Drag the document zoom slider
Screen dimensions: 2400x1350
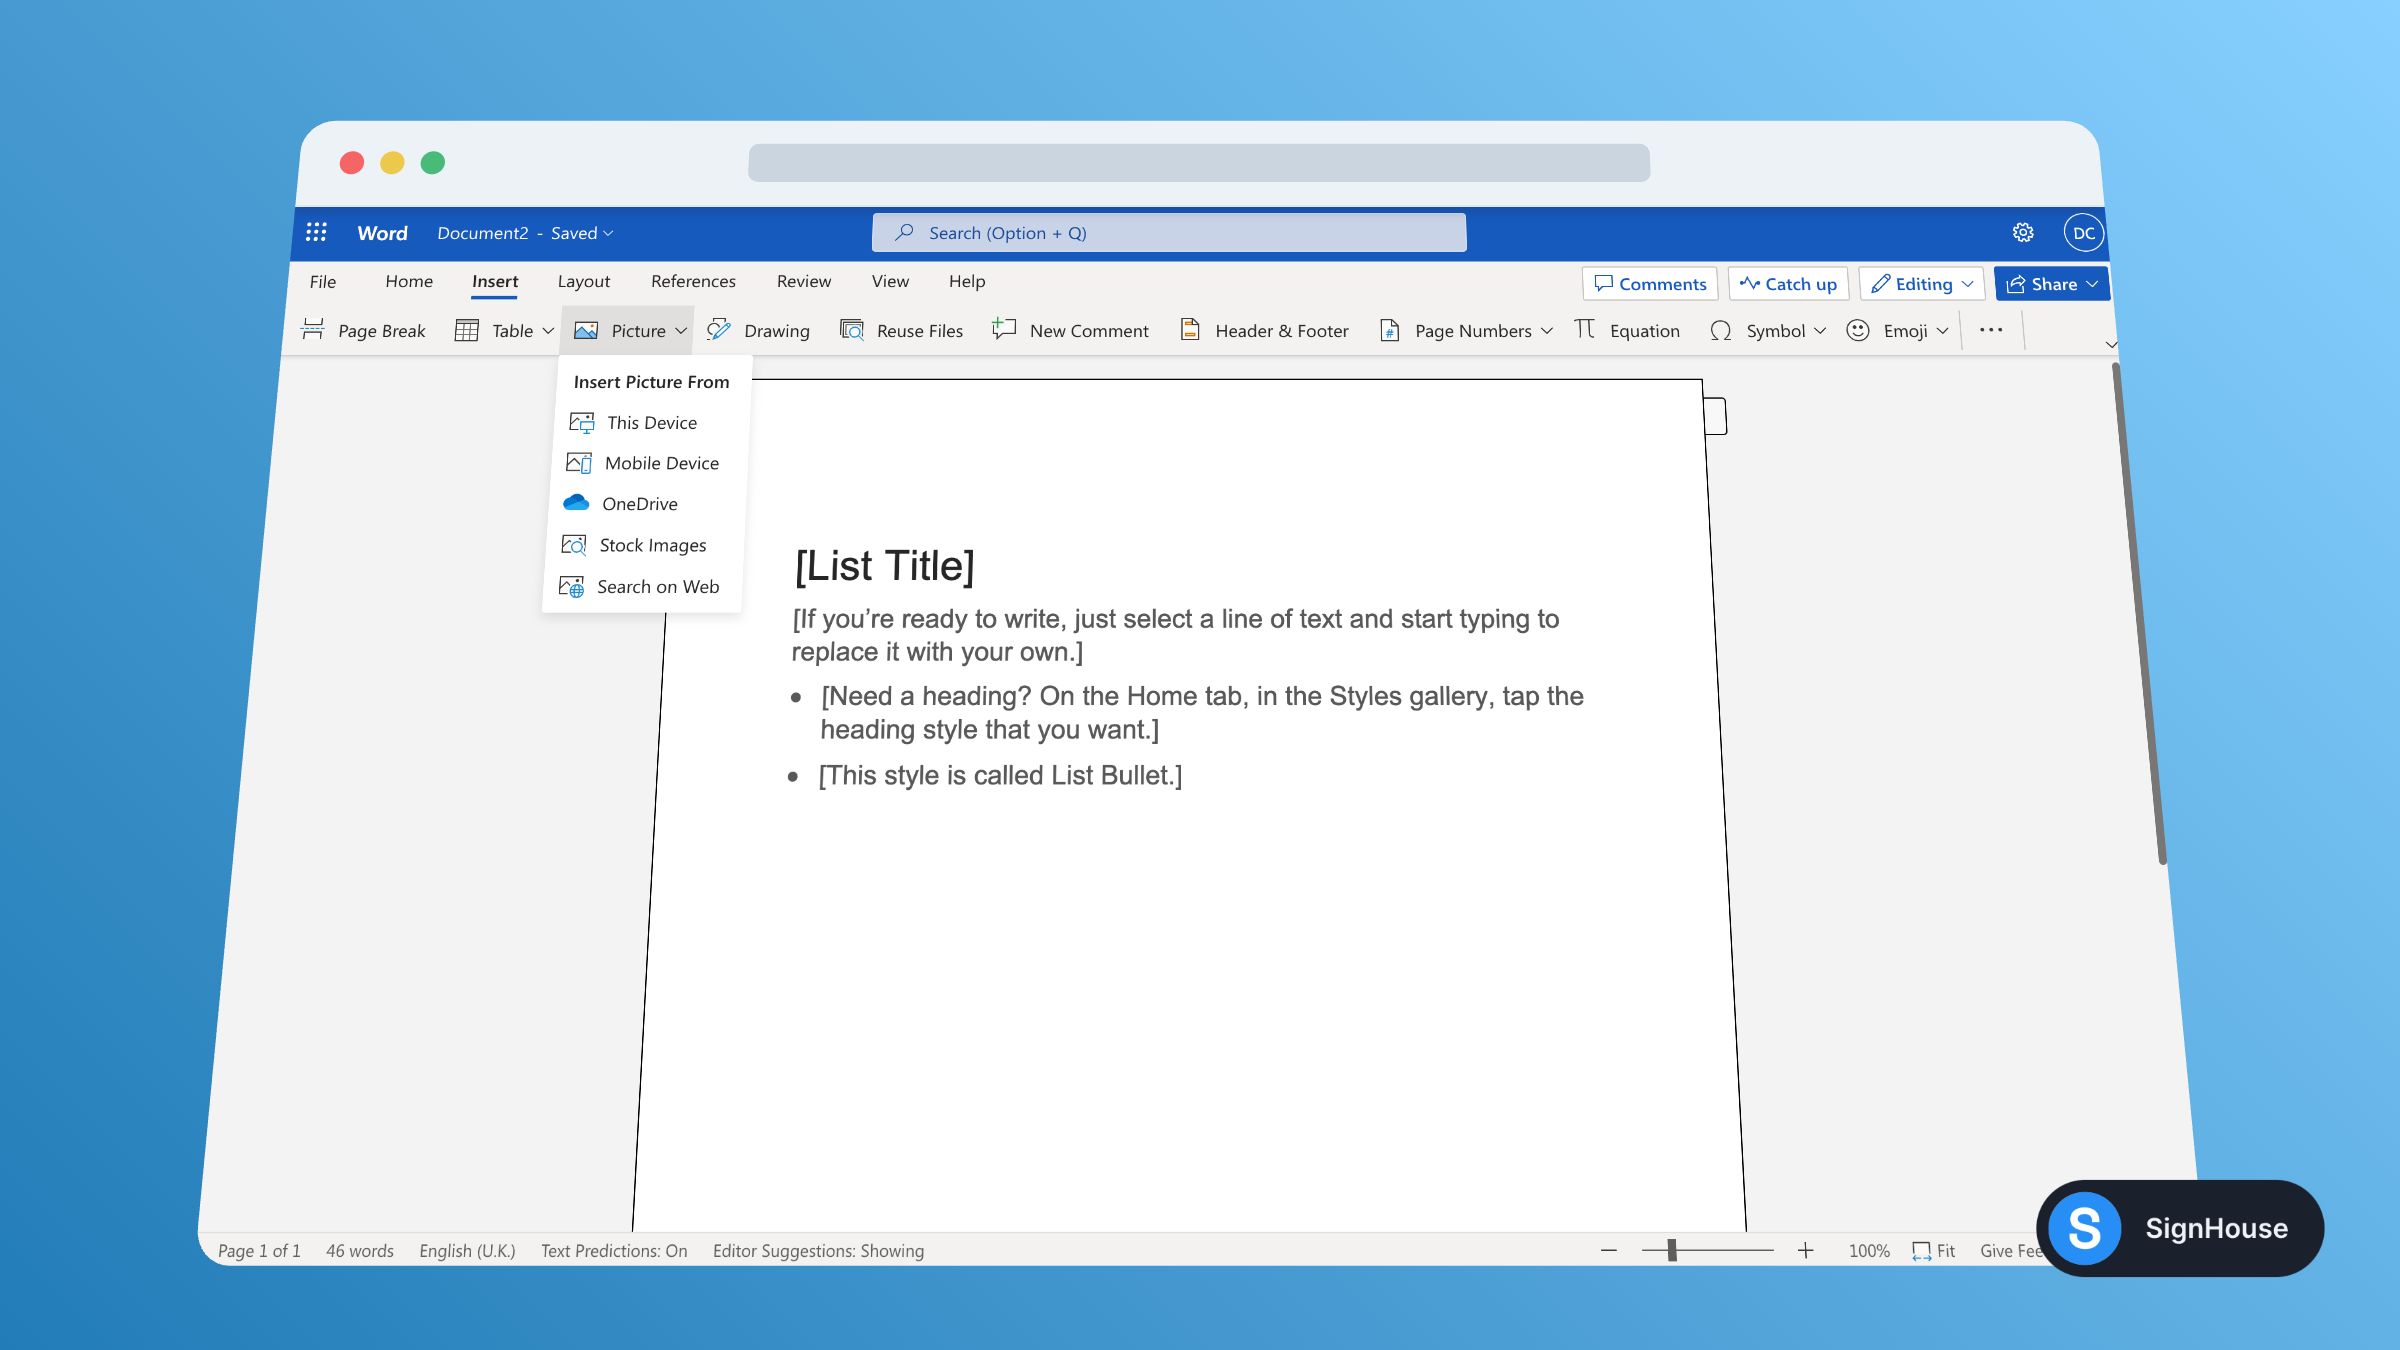pos(1670,1249)
